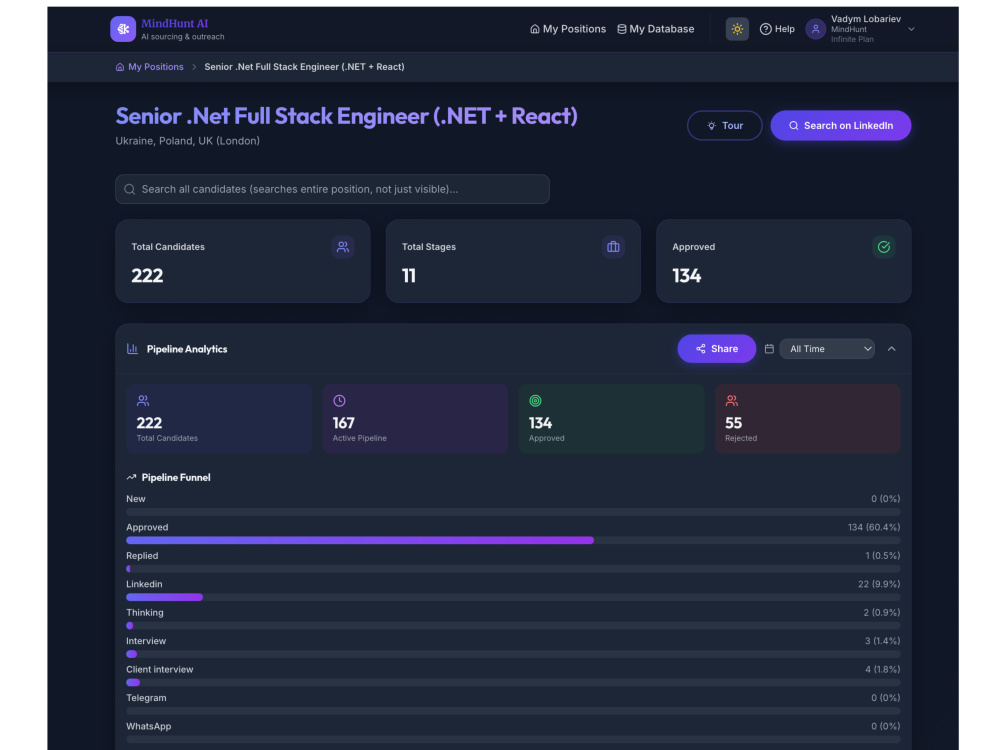This screenshot has height=750, width=1000.
Task: Click the position title heading
Action: coord(346,116)
